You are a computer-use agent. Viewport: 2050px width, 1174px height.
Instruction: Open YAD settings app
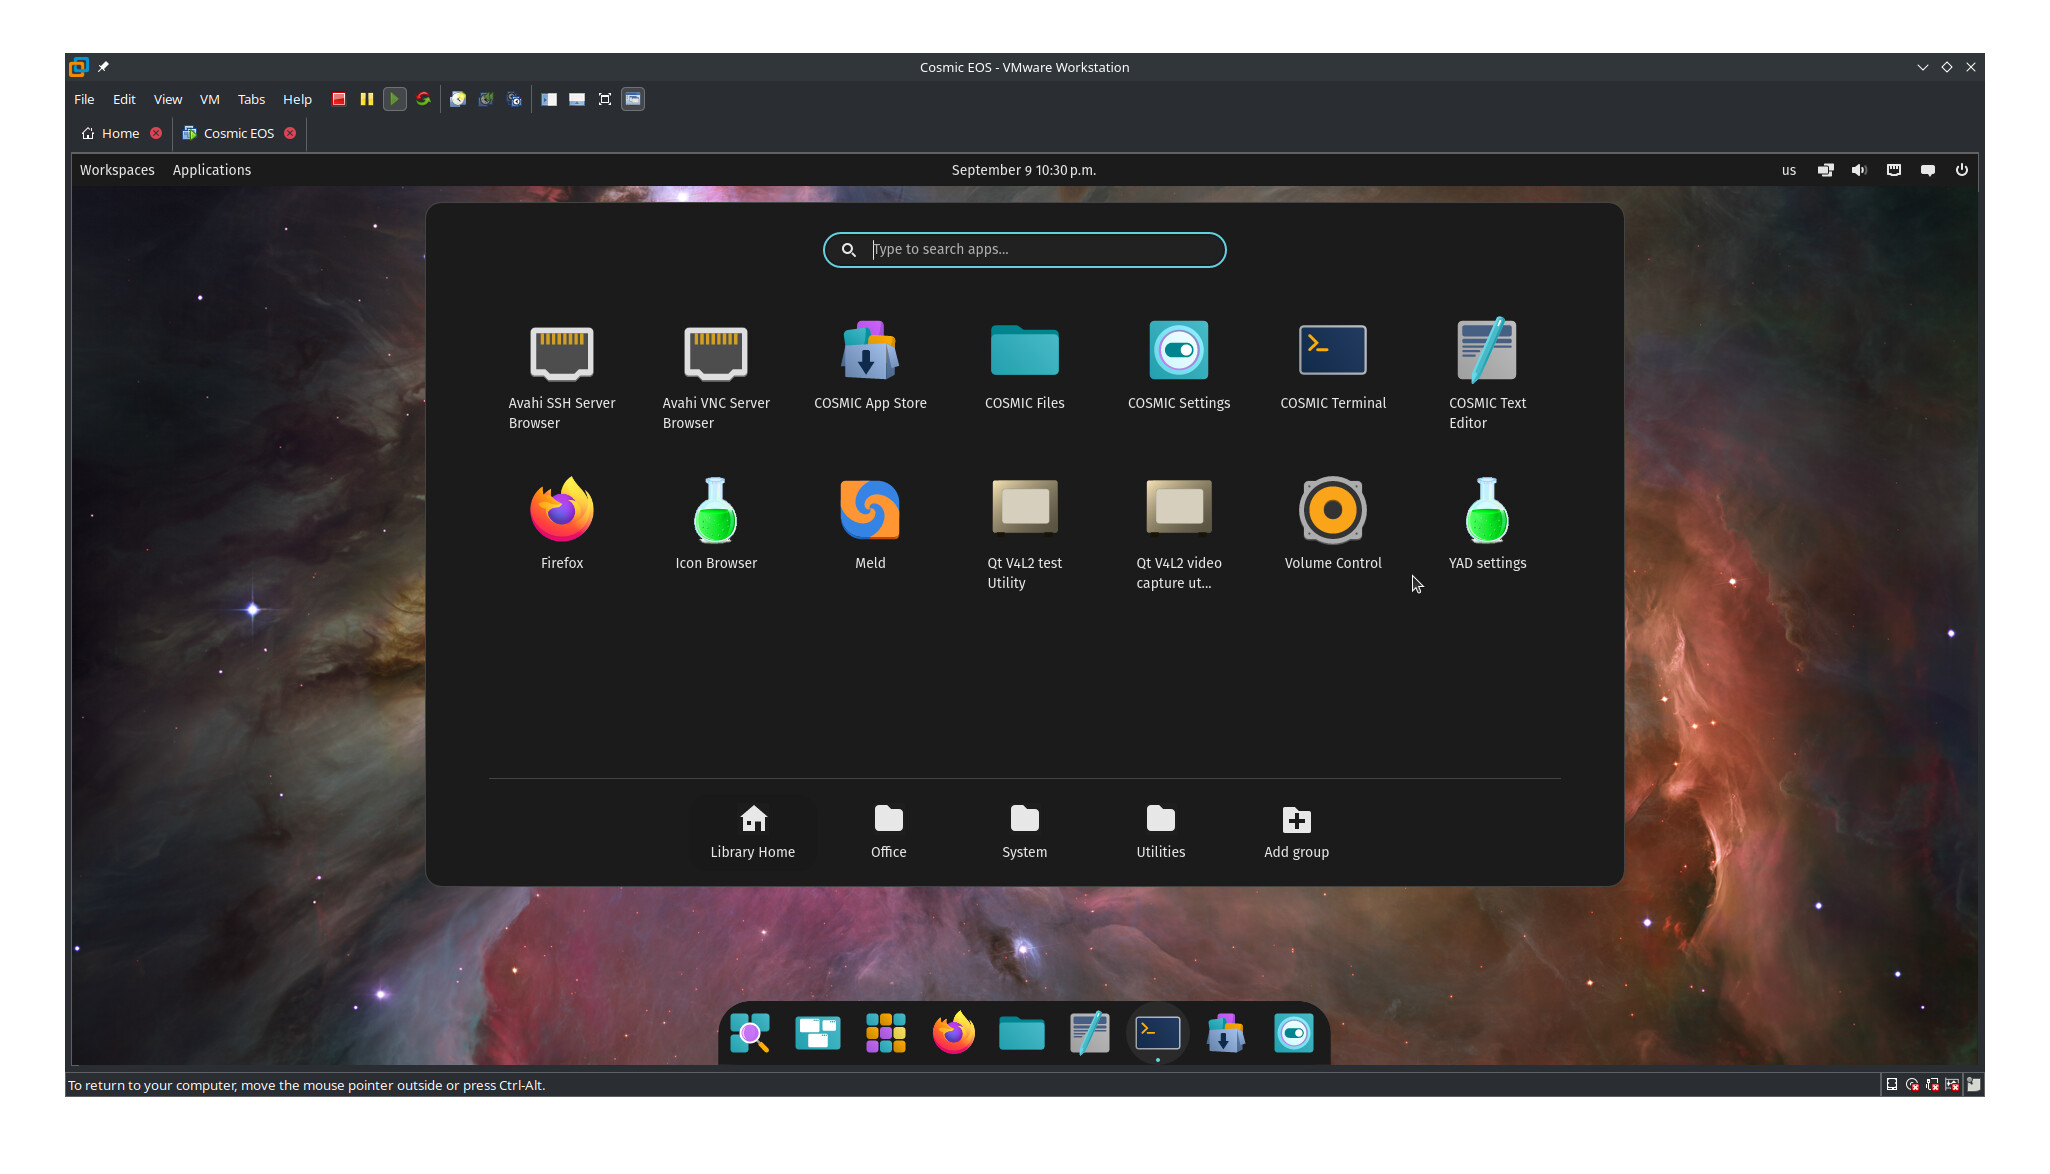1487,525
